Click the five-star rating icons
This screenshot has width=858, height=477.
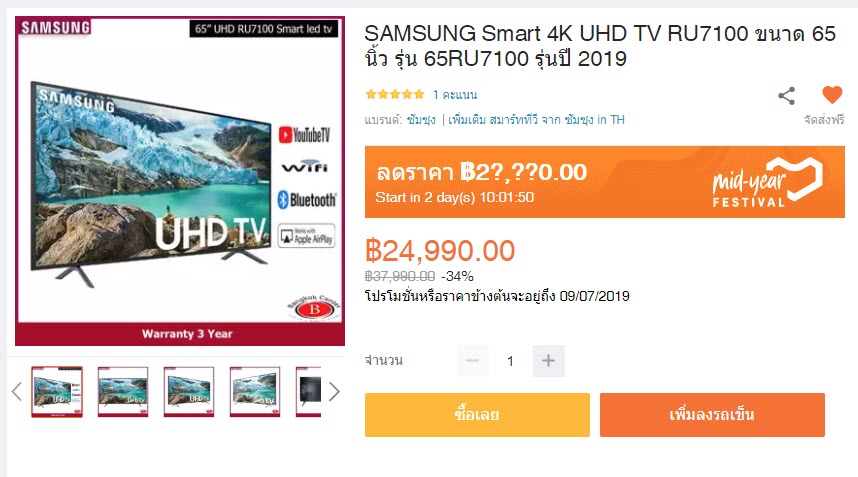coord(395,94)
